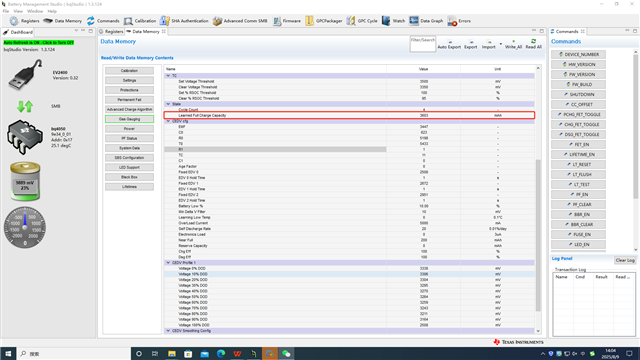Open the GPC Cycle tool
The image size is (640, 360).
[x=362, y=21]
